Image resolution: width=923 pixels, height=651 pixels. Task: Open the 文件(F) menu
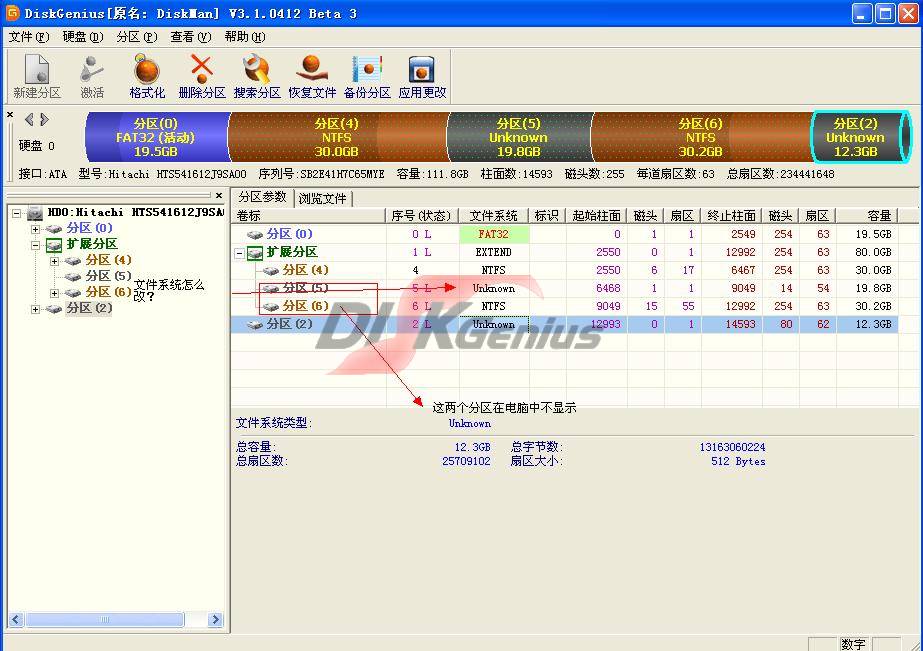[x=29, y=37]
